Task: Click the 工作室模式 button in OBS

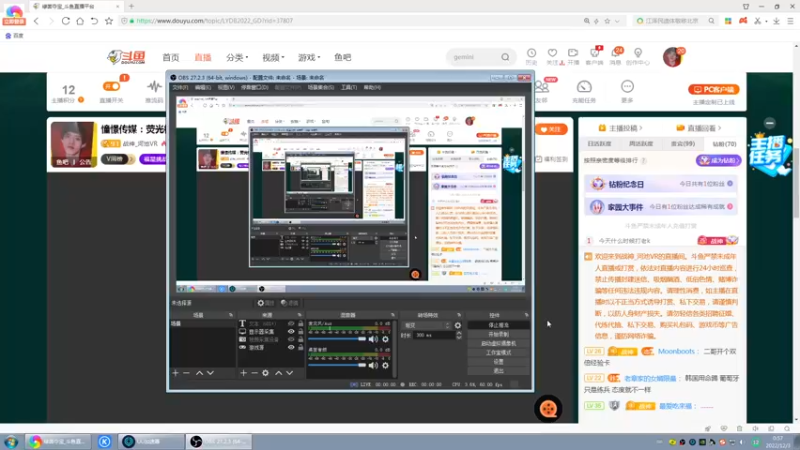Action: coord(498,353)
